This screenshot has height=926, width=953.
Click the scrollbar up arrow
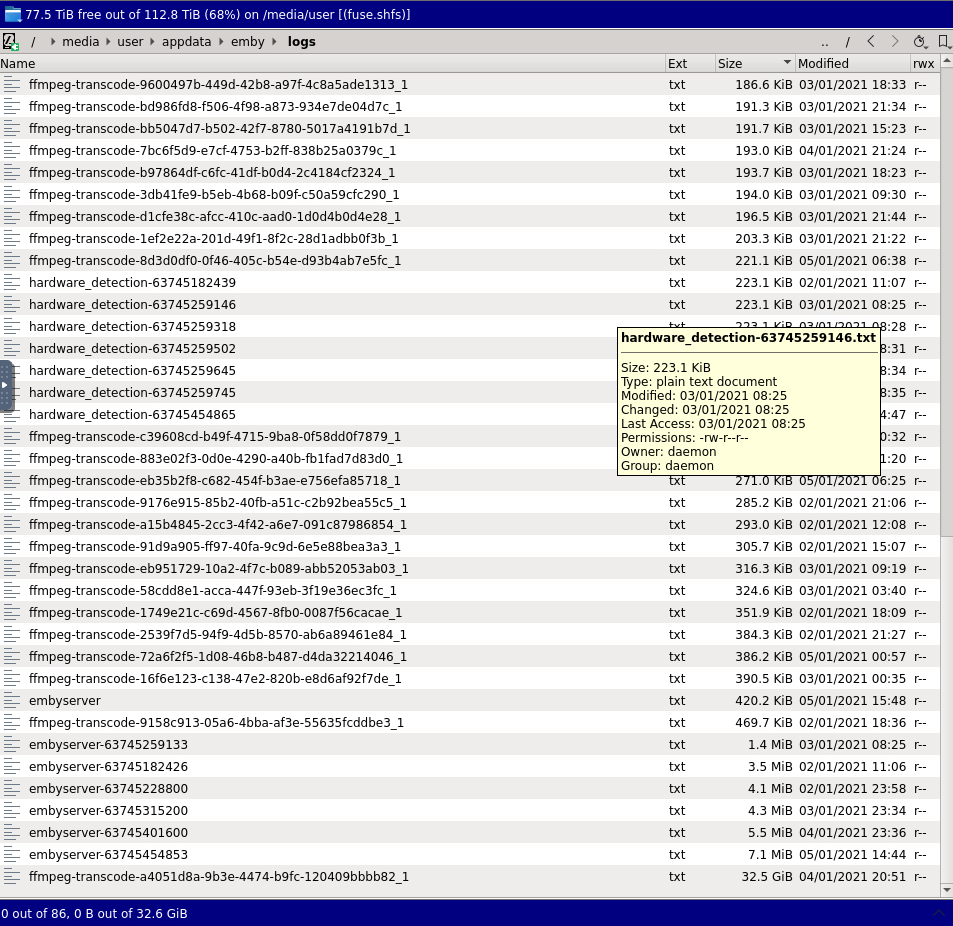coord(946,61)
